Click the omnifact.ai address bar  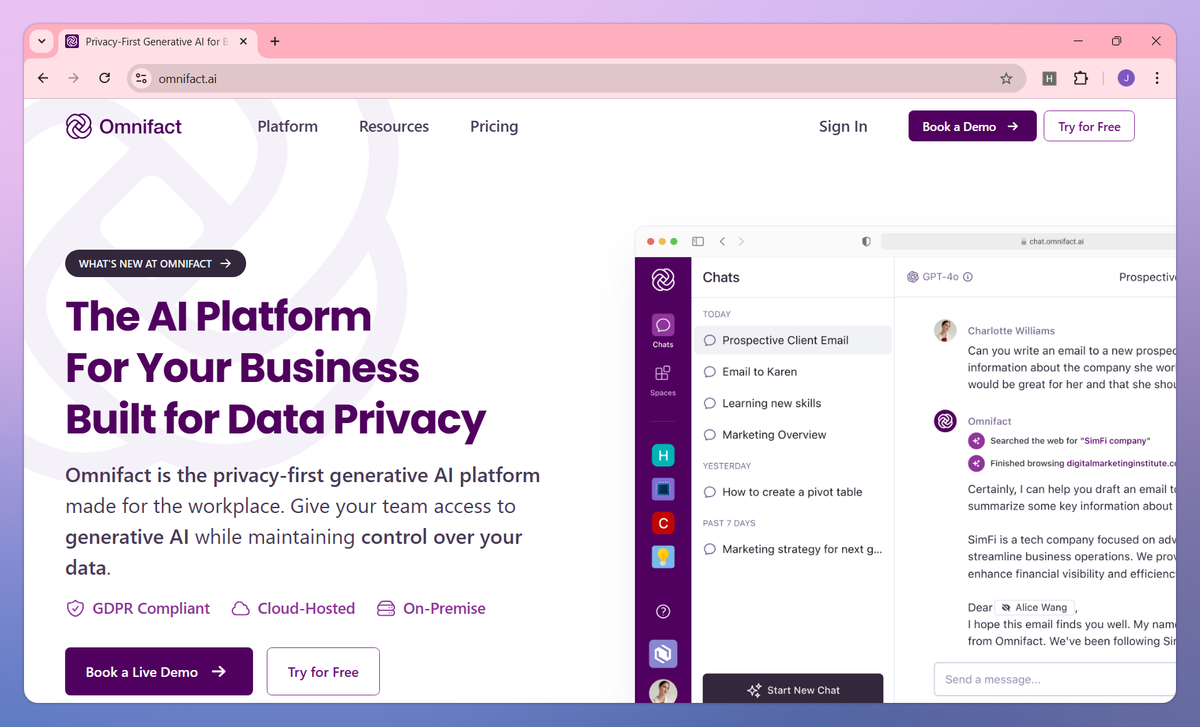(576, 78)
